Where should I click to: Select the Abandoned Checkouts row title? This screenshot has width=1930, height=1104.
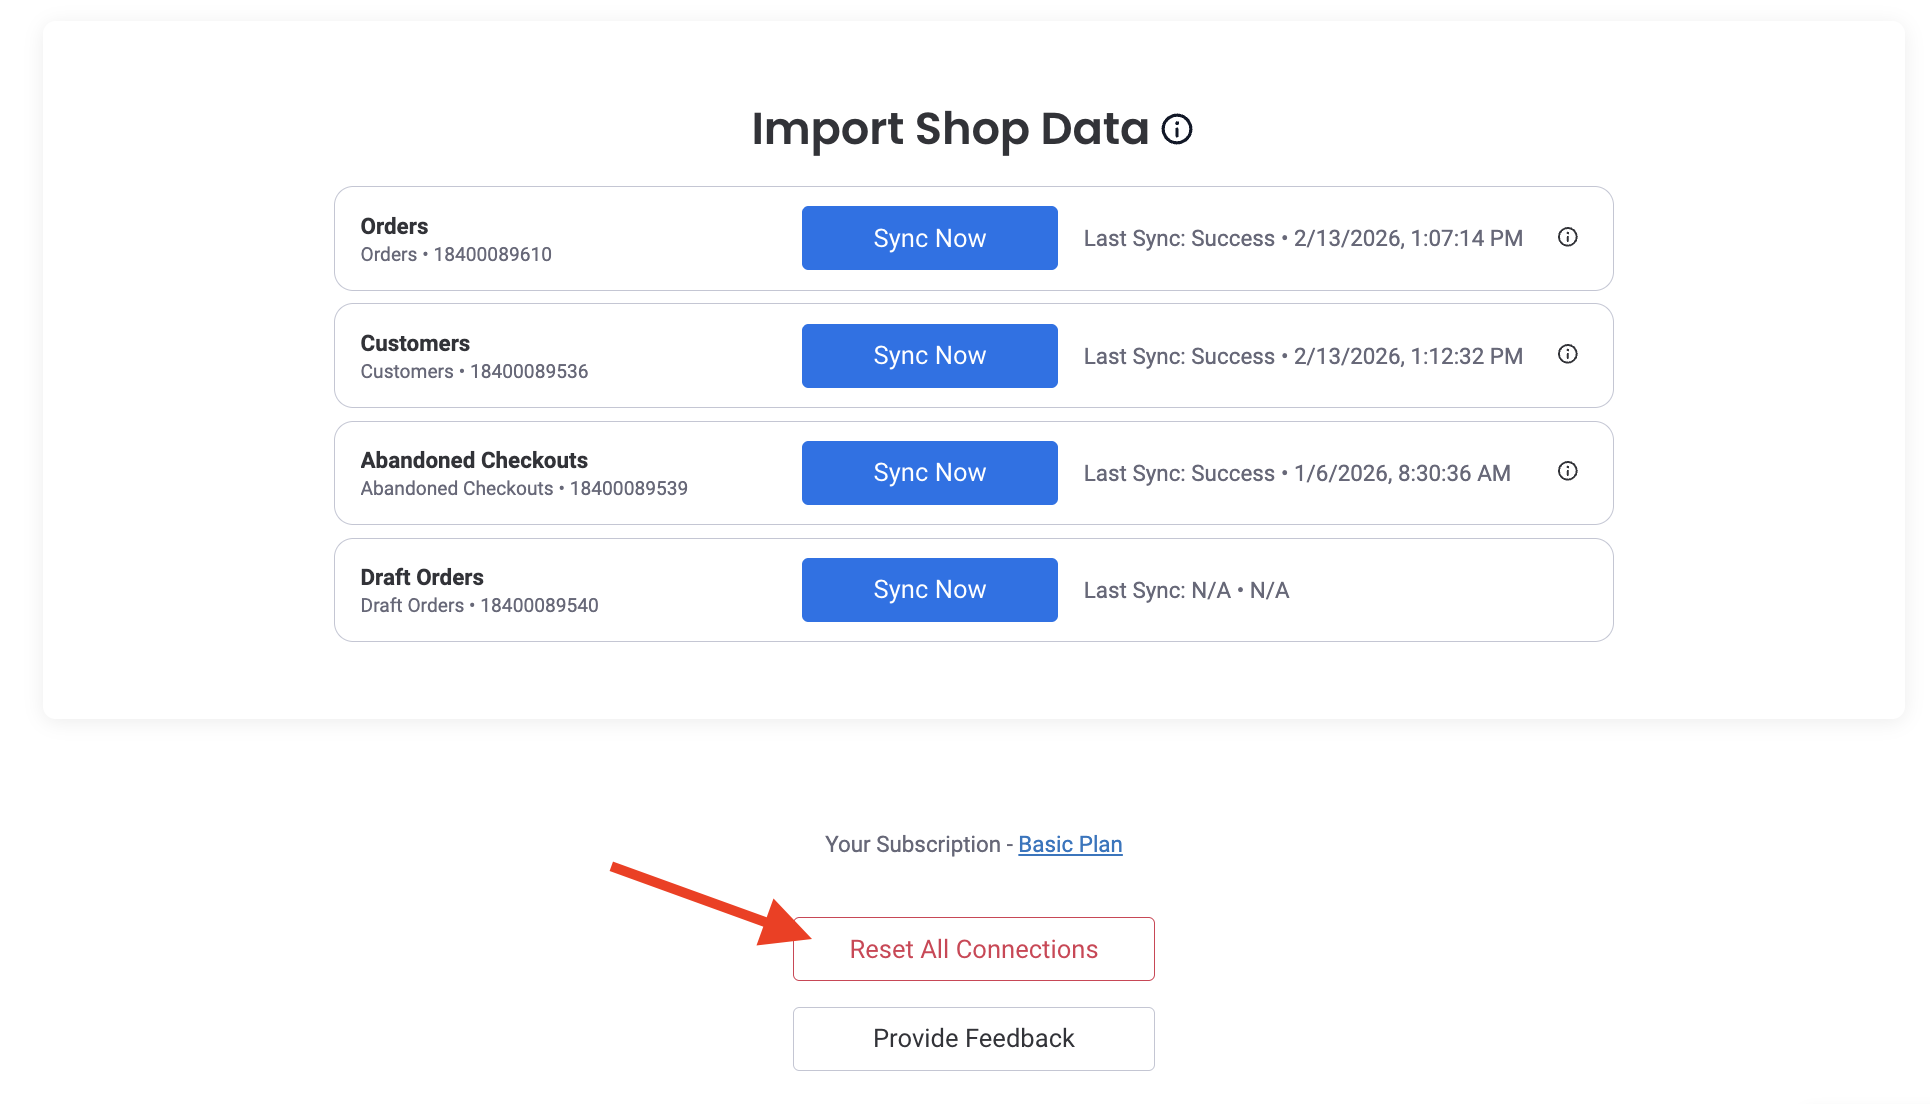[x=474, y=460]
